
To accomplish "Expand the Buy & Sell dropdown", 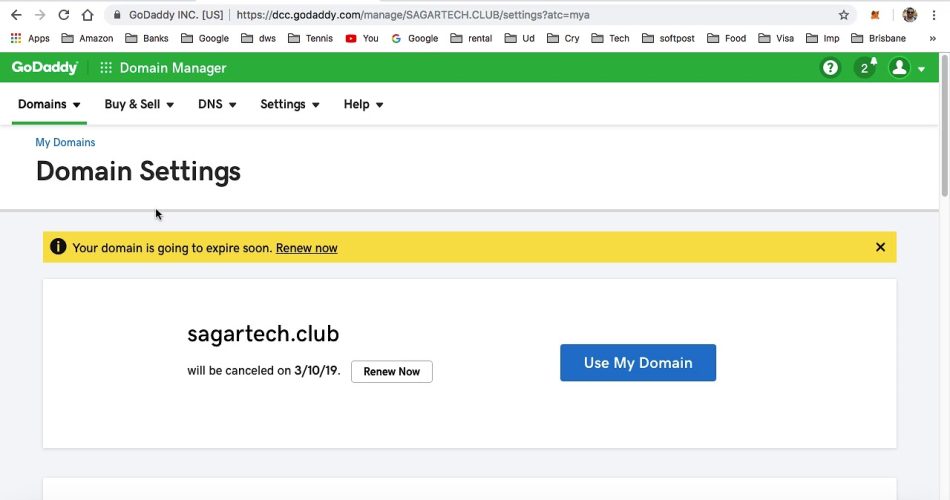I will coord(139,104).
